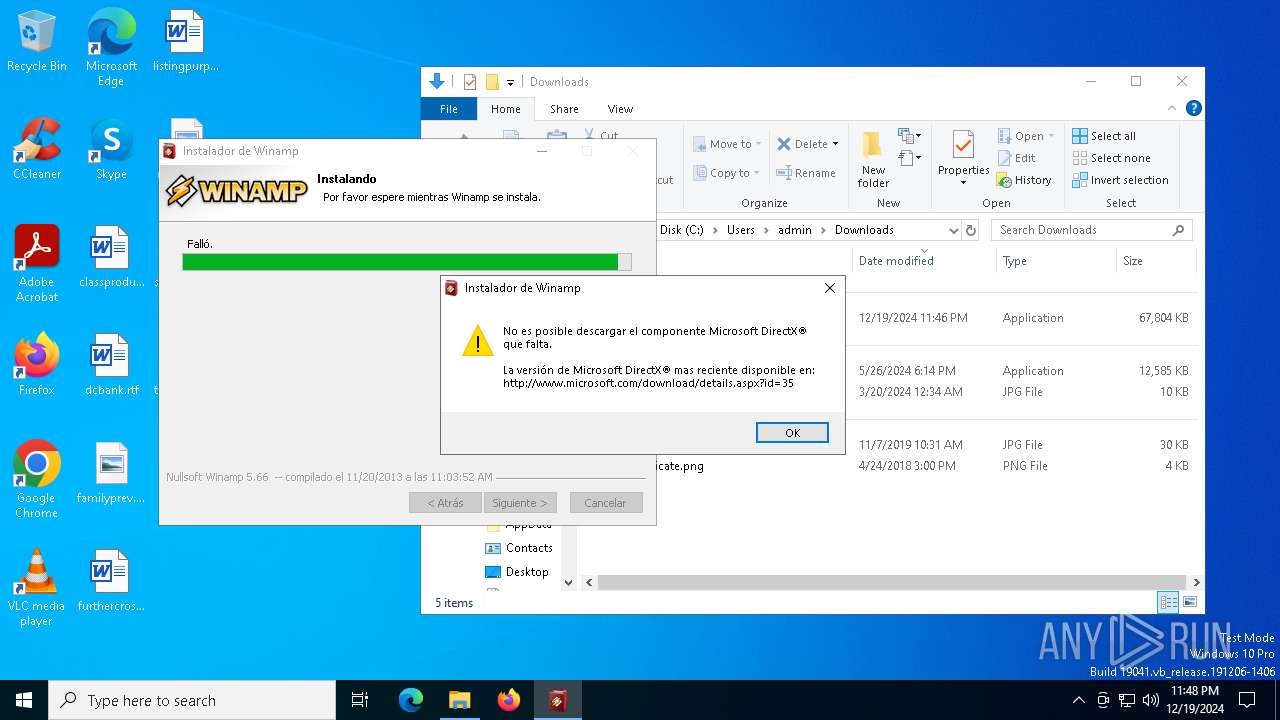Open CCleaner desktop icon
Image resolution: width=1280 pixels, height=720 pixels.
pyautogui.click(x=37, y=150)
